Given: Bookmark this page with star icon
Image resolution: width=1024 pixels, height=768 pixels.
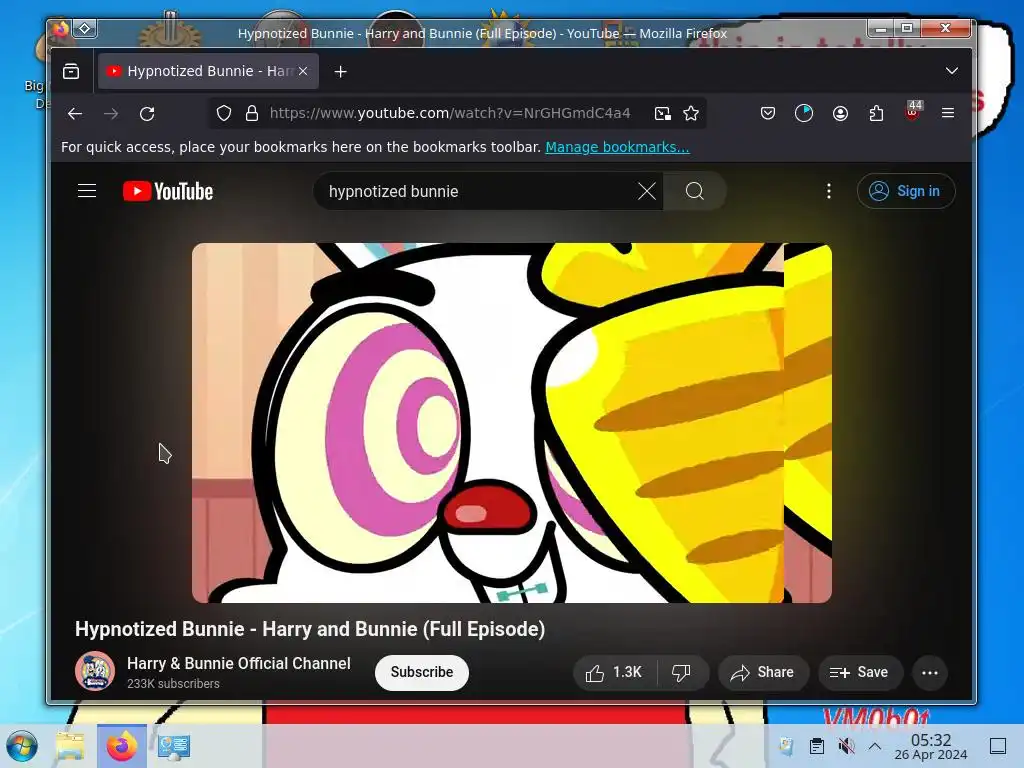Looking at the screenshot, I should 691,114.
